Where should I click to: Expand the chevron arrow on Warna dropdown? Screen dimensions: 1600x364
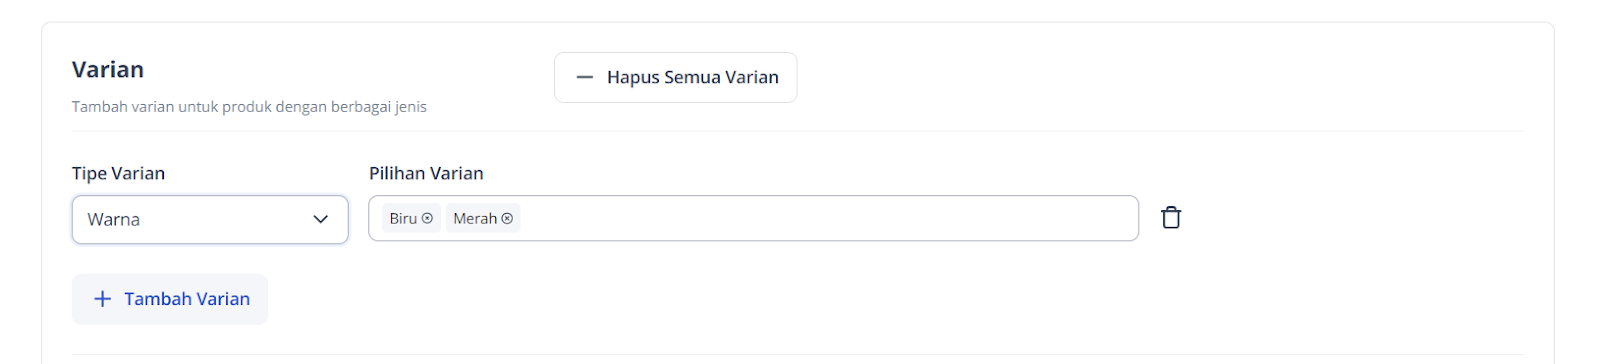[321, 219]
